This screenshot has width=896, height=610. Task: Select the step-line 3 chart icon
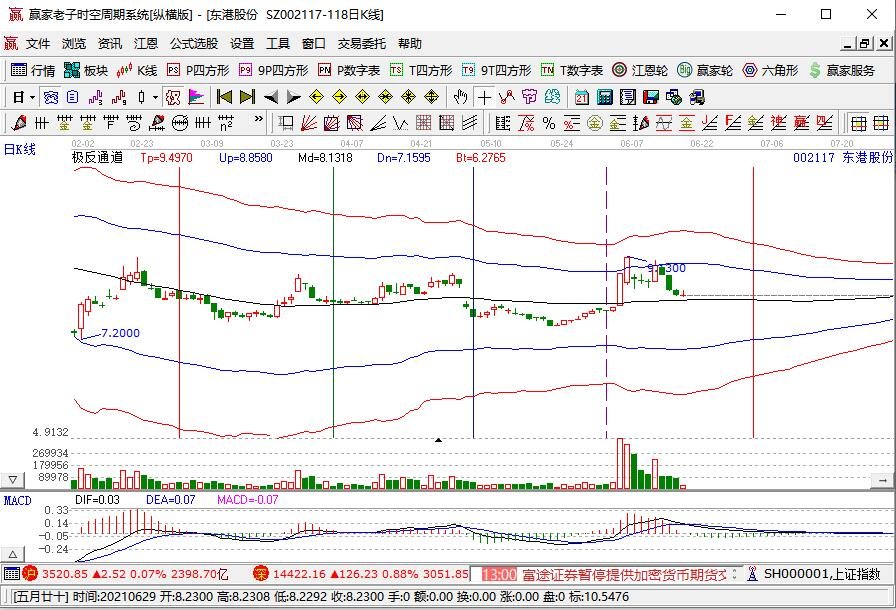coord(95,98)
